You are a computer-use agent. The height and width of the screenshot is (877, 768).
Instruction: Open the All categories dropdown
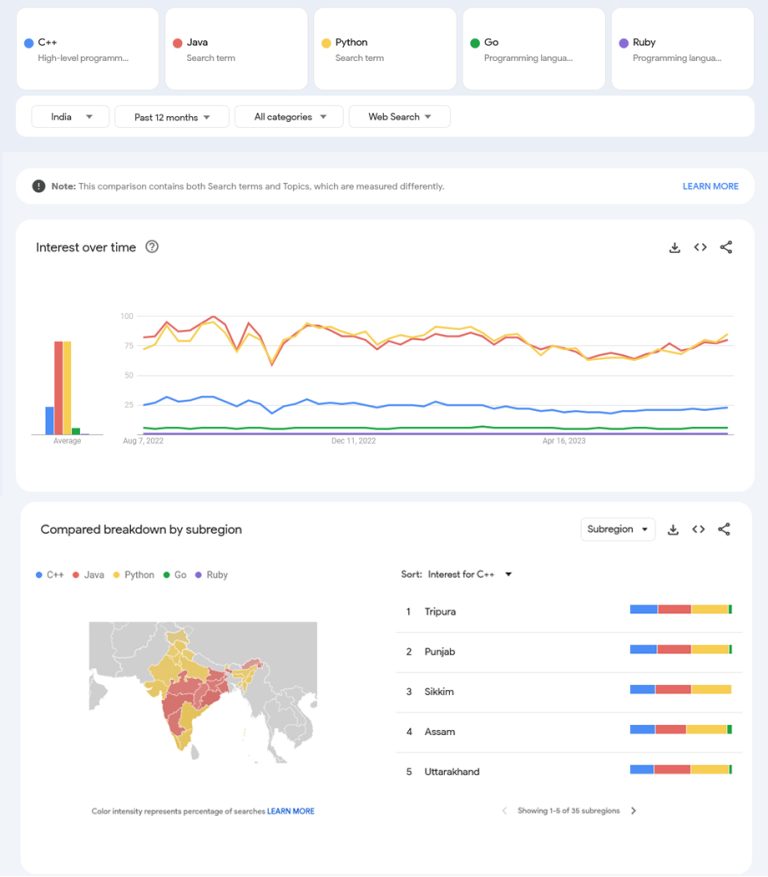(x=289, y=117)
